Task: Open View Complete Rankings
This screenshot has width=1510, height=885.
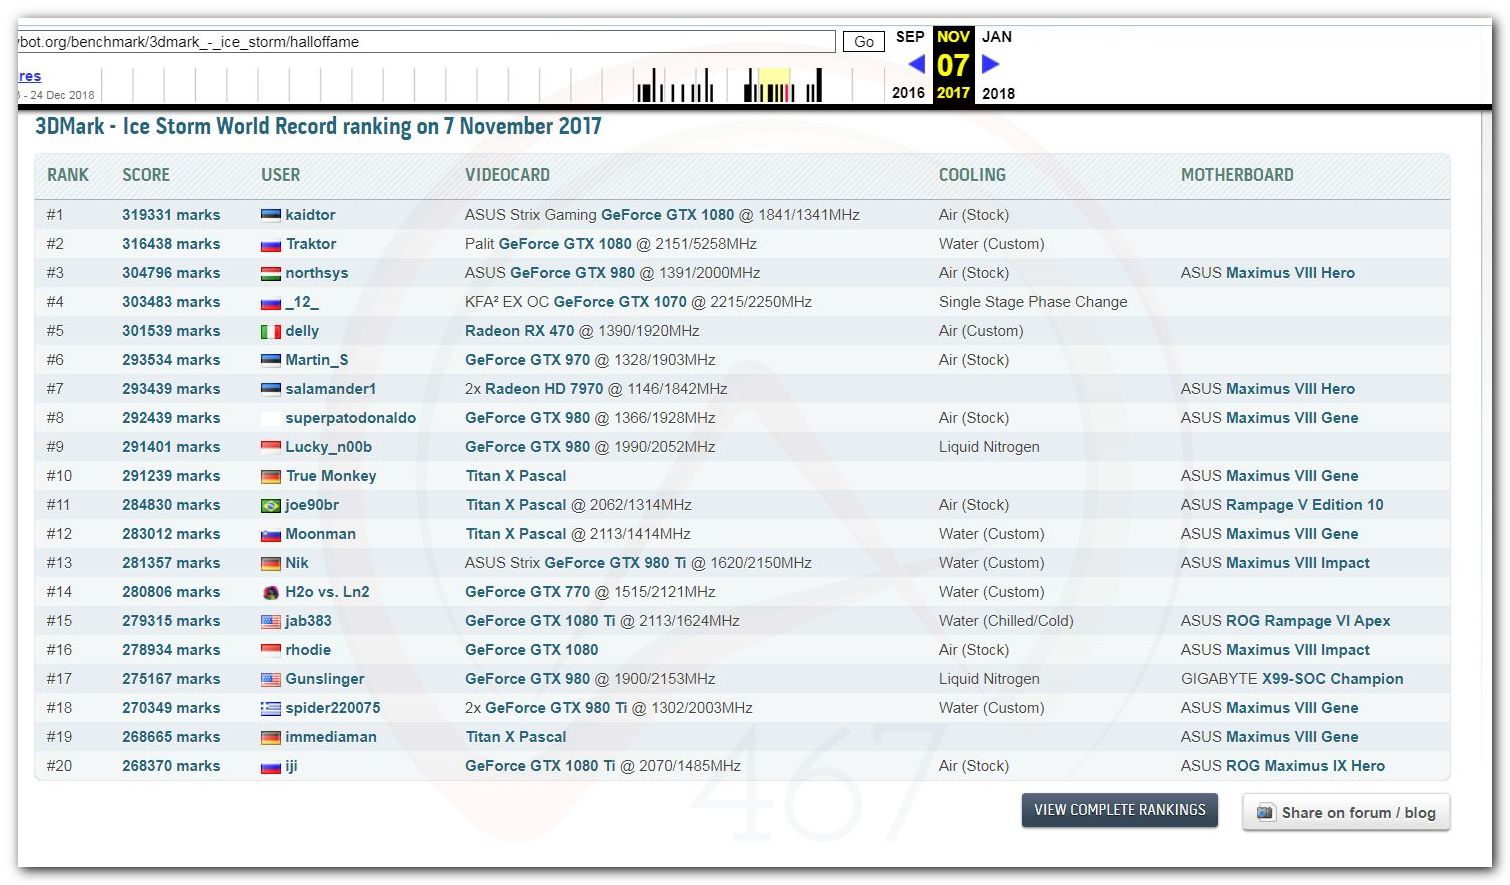Action: coord(1119,810)
